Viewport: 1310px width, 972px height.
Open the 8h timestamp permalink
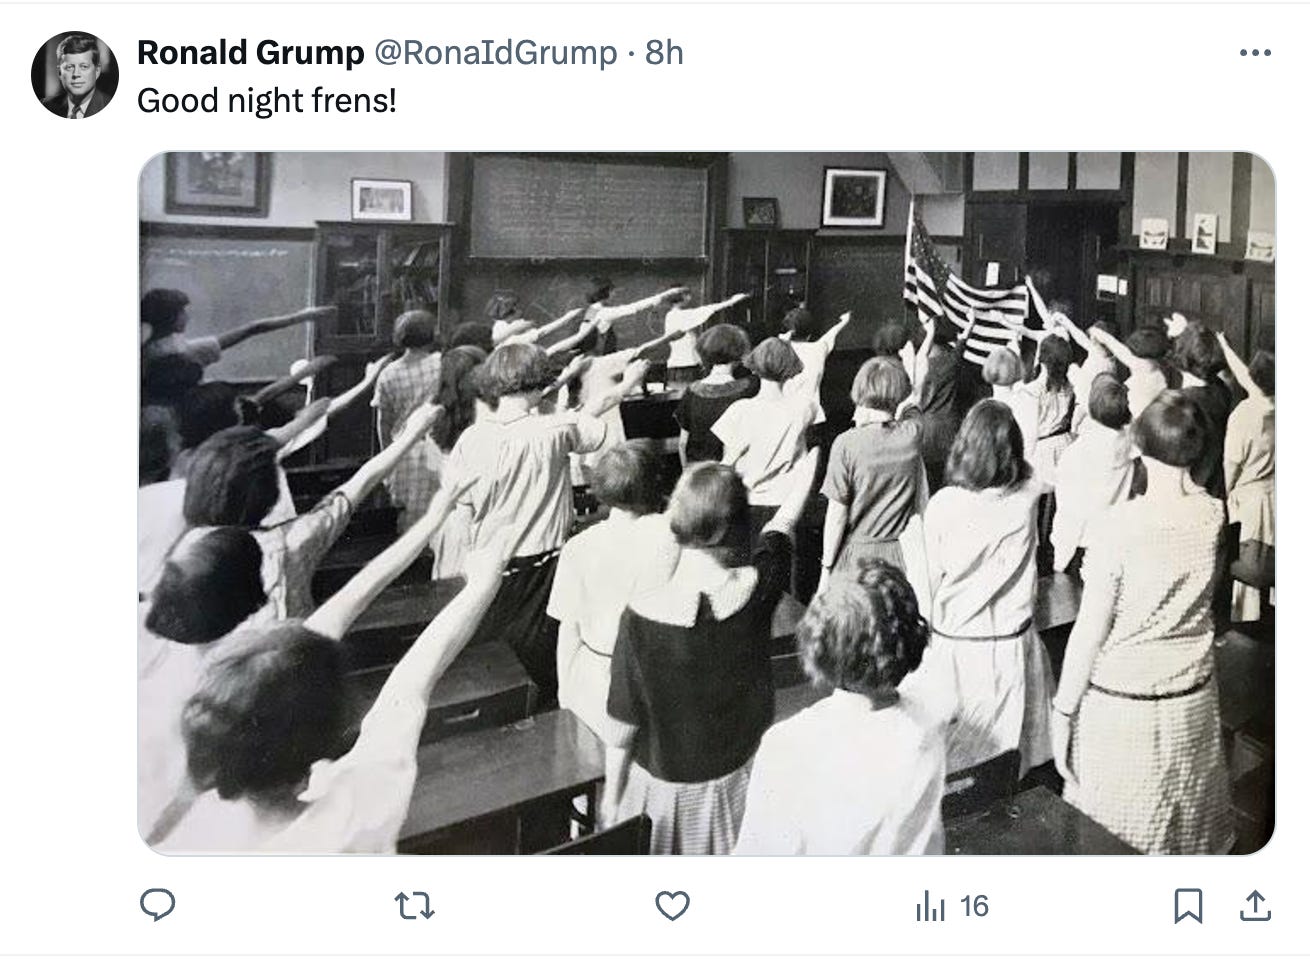coord(664,53)
